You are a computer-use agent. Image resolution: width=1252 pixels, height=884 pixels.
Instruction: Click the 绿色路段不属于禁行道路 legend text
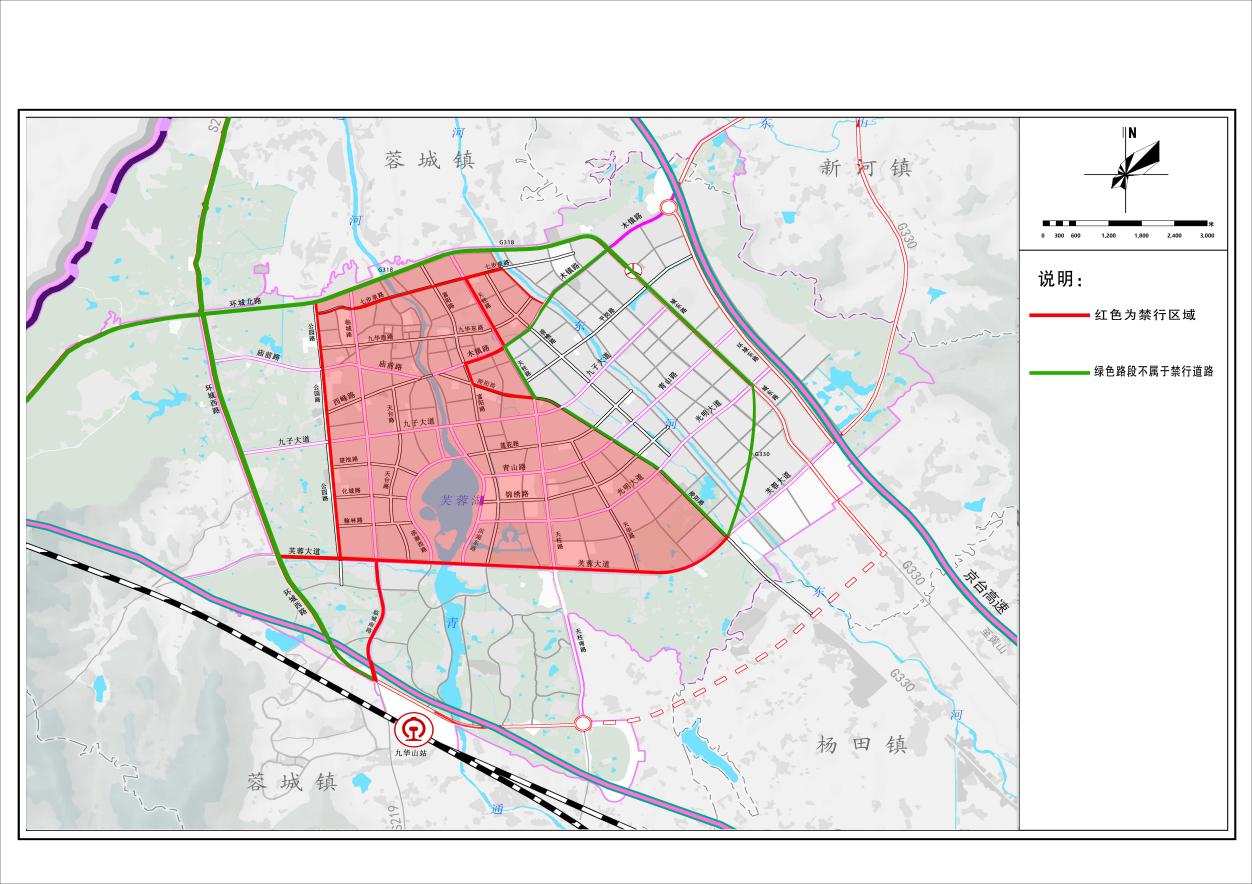[x=1154, y=372]
